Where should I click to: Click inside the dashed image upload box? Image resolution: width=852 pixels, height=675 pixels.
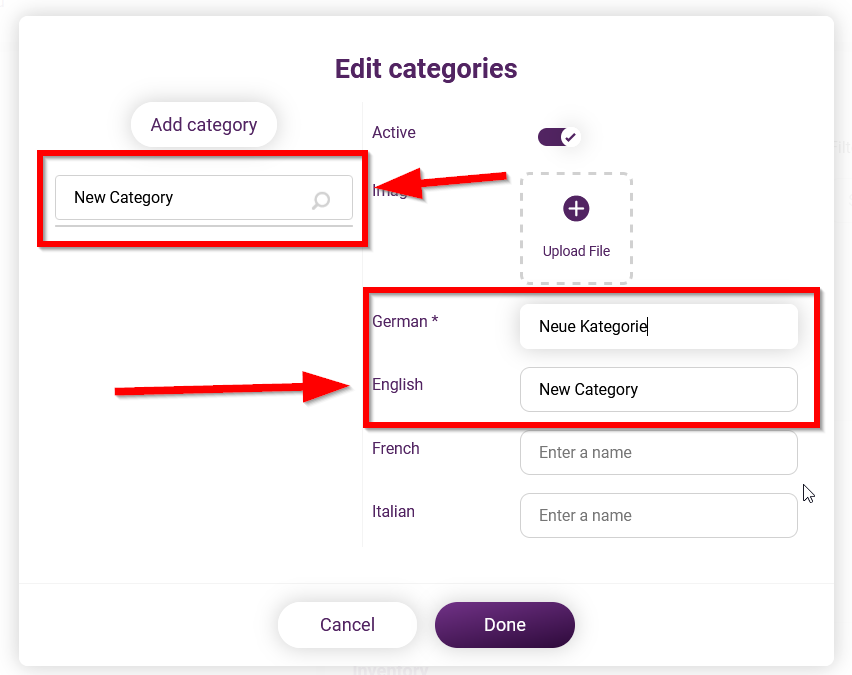(x=576, y=228)
